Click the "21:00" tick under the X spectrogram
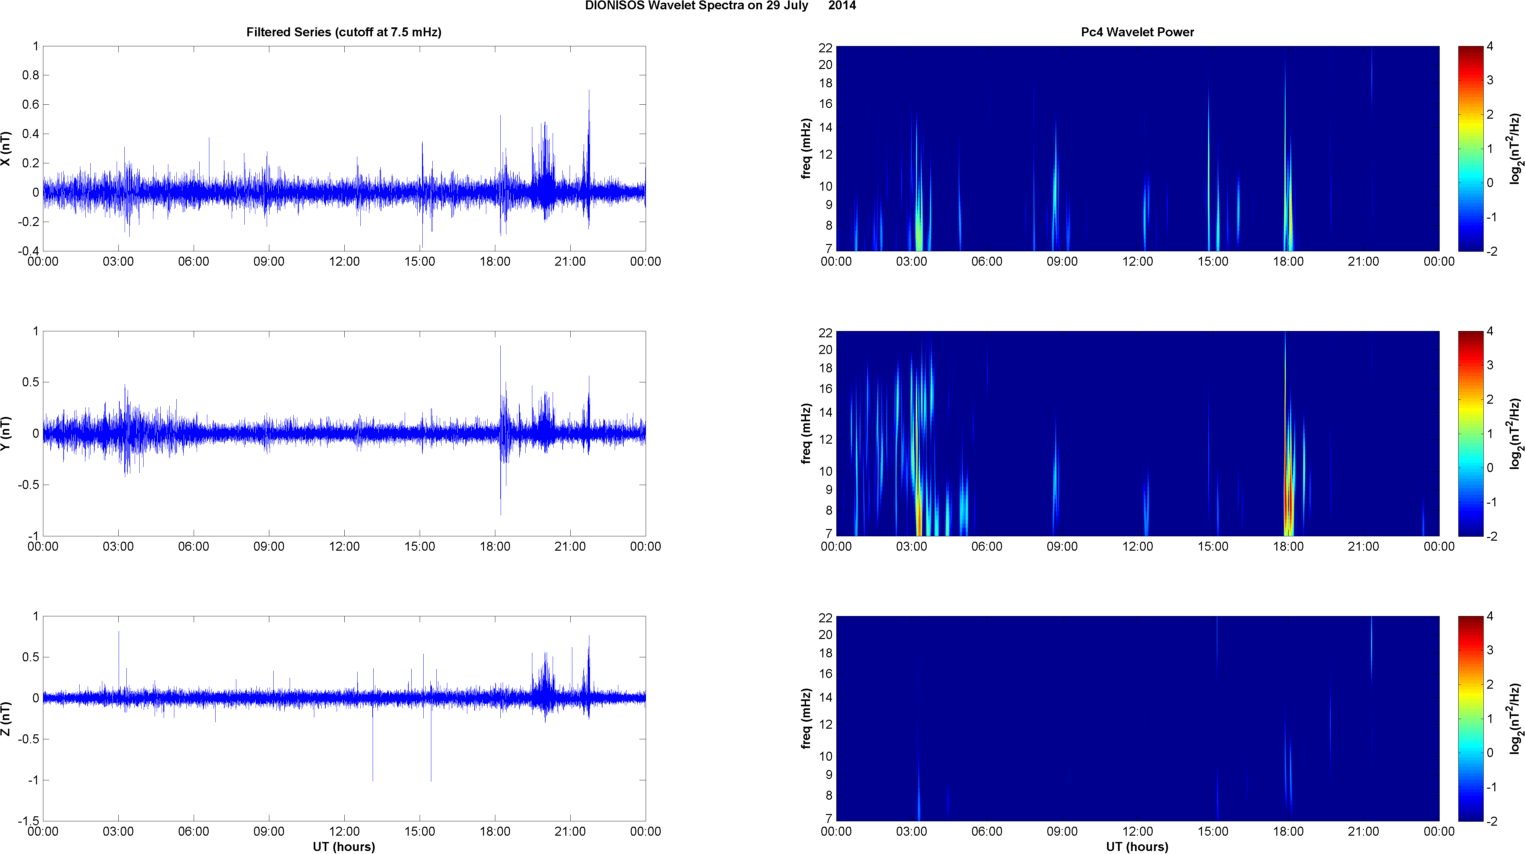1525x854 pixels. point(1363,262)
